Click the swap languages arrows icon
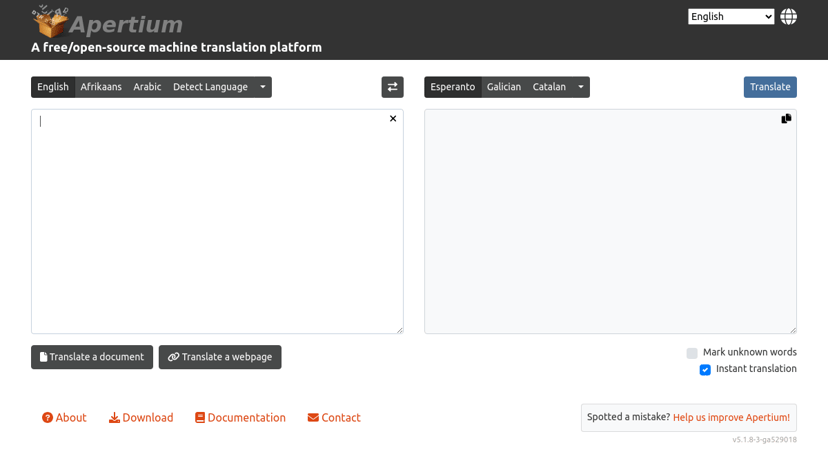 point(392,87)
